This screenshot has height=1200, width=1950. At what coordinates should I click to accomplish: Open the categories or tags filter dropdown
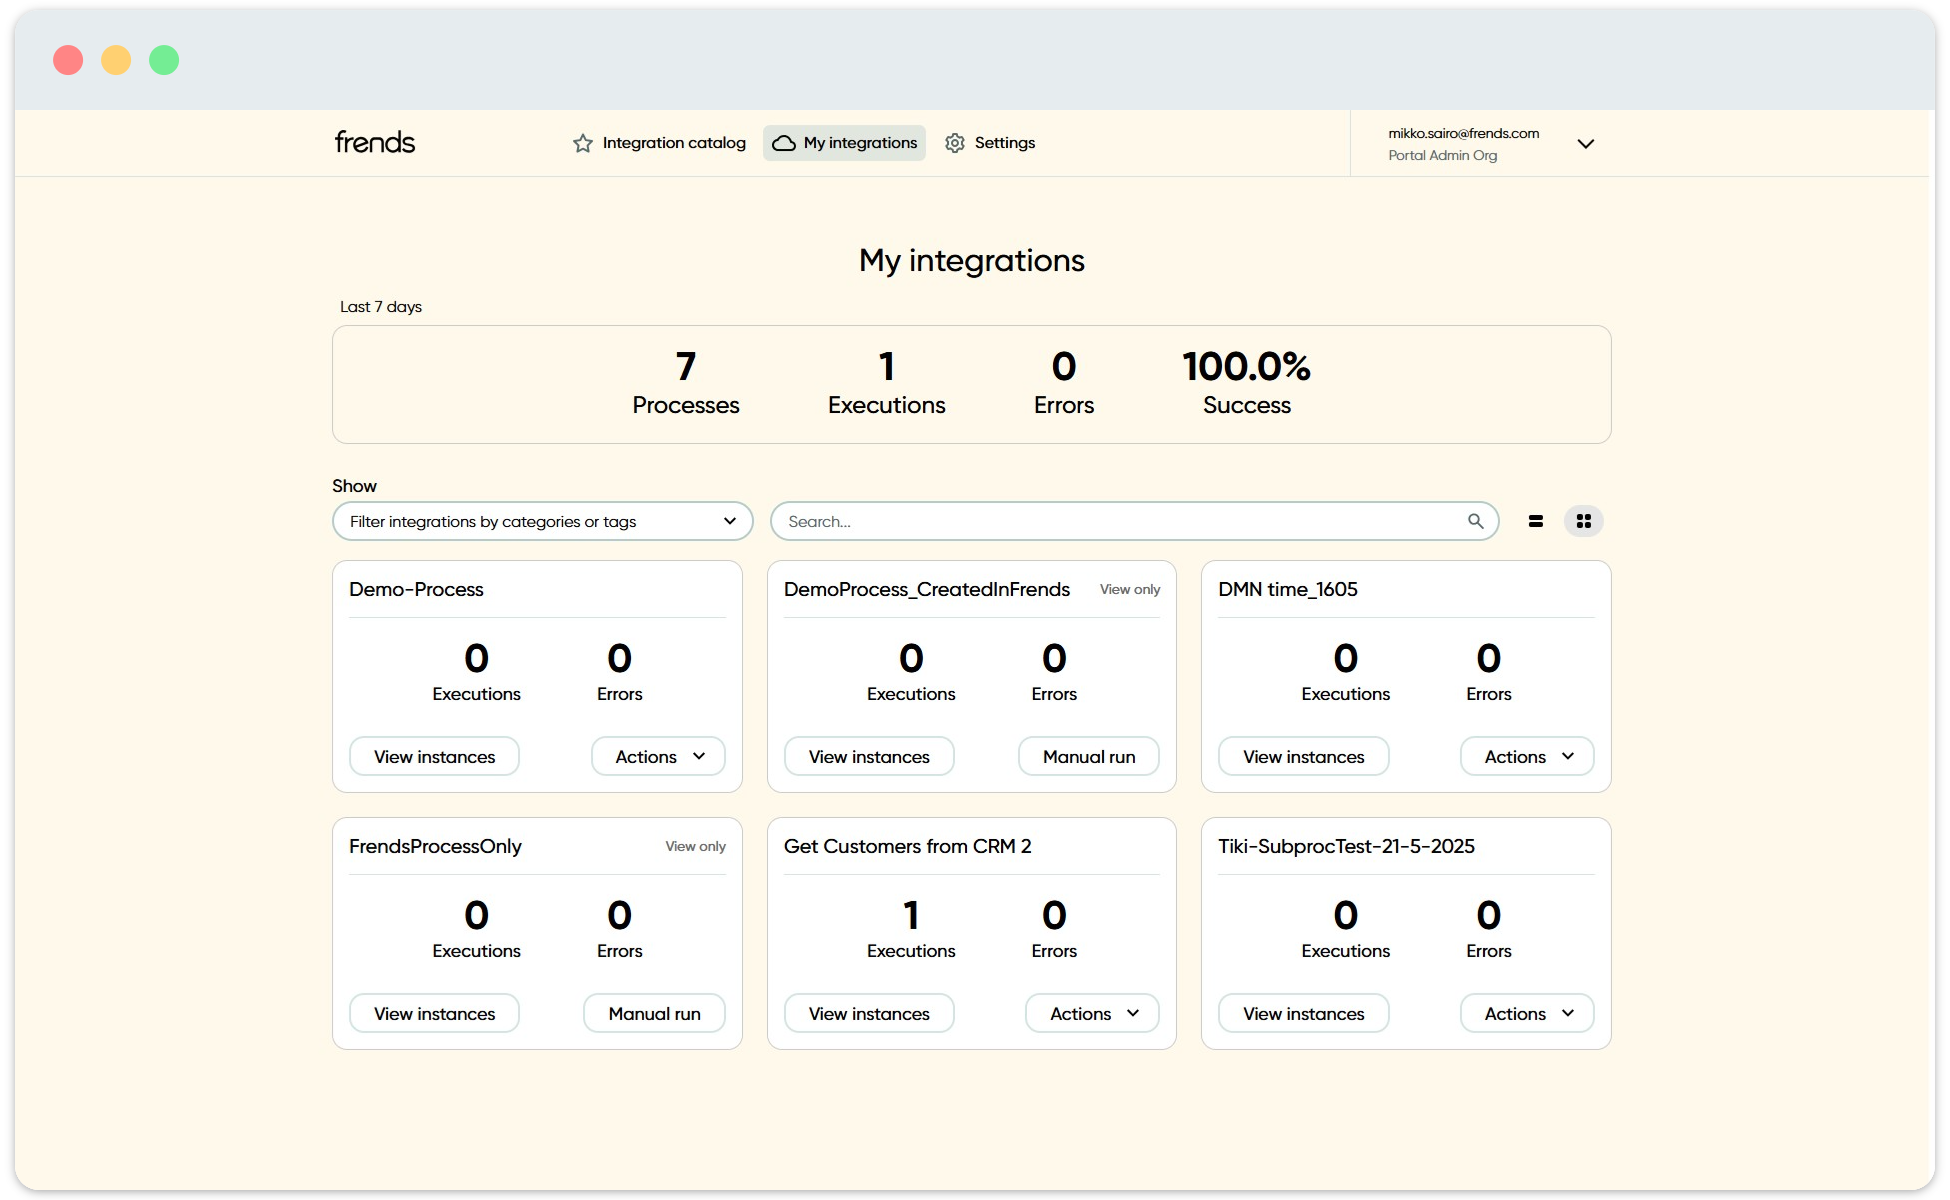click(542, 521)
